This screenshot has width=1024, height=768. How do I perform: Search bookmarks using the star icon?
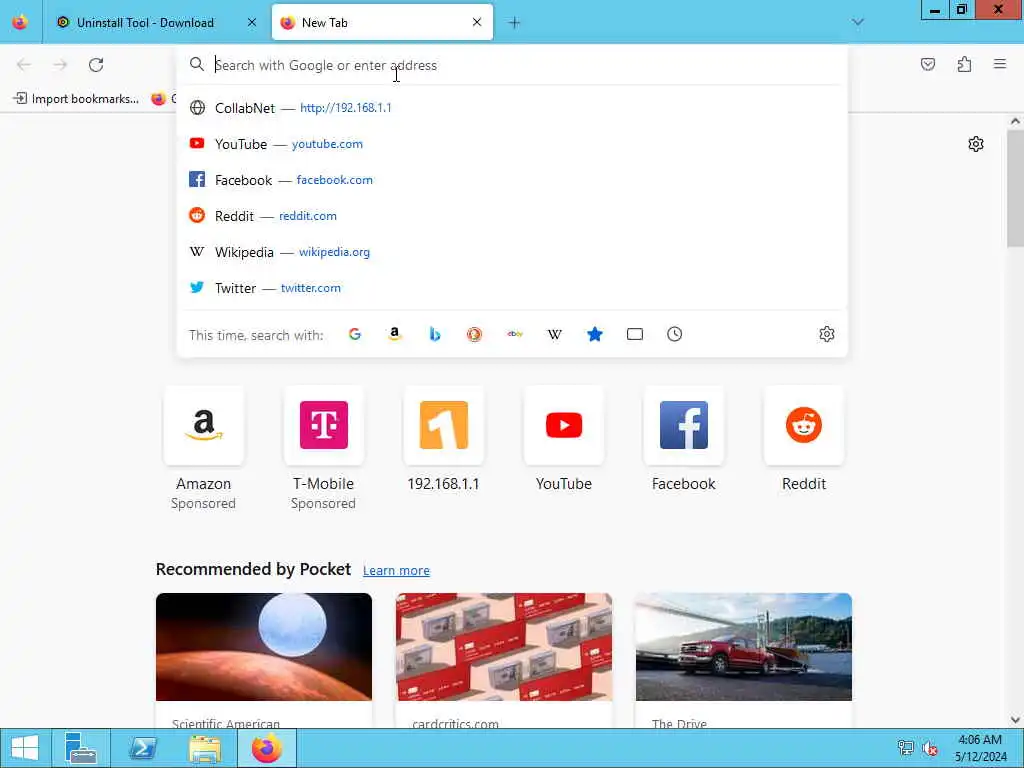pos(594,334)
